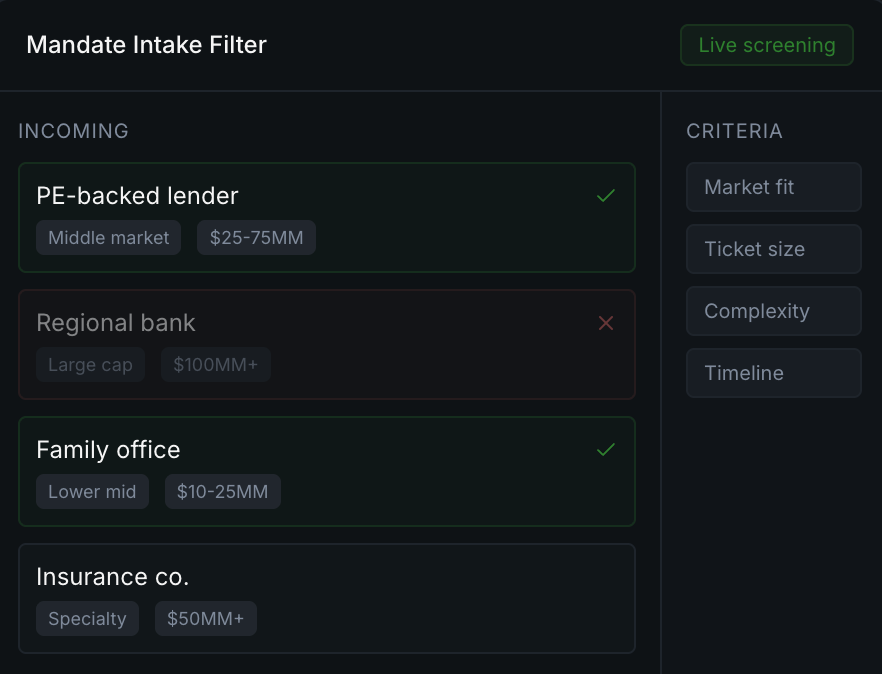882x674 pixels.
Task: Click the Lower mid tag
Action: pos(92,492)
